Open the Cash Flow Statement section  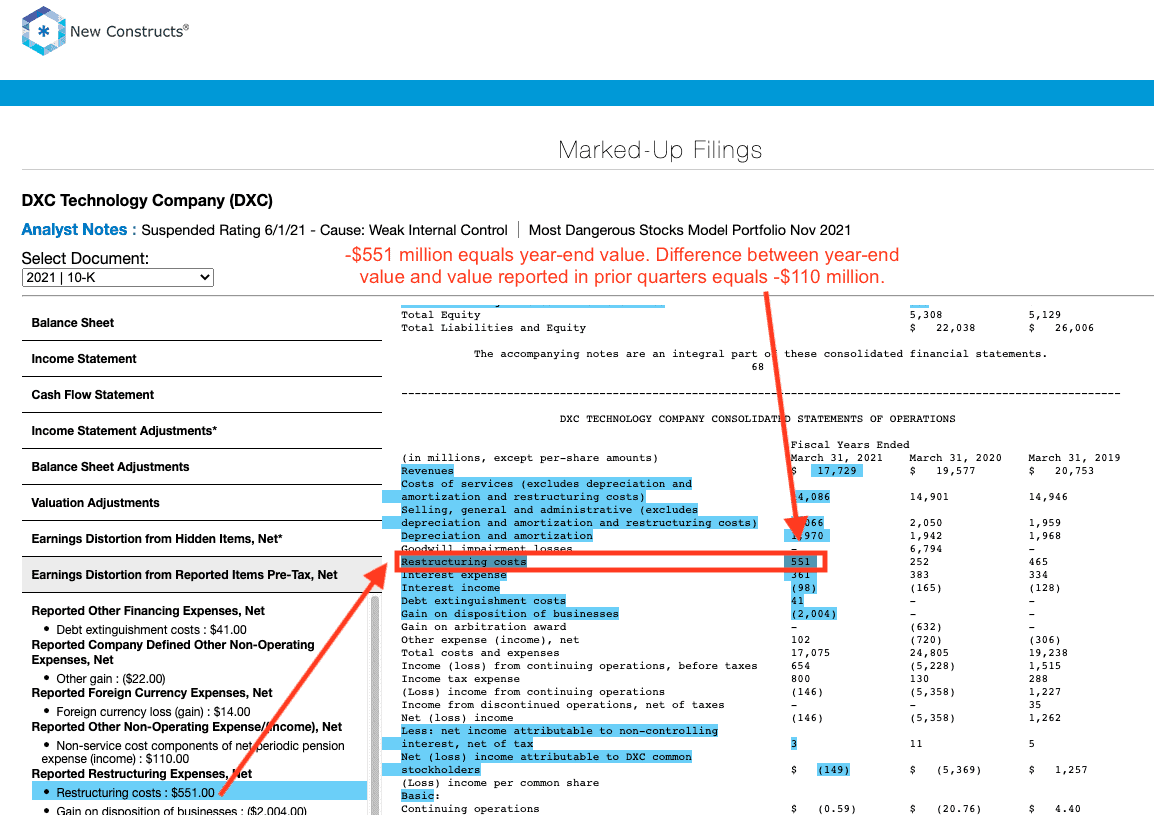coord(202,395)
